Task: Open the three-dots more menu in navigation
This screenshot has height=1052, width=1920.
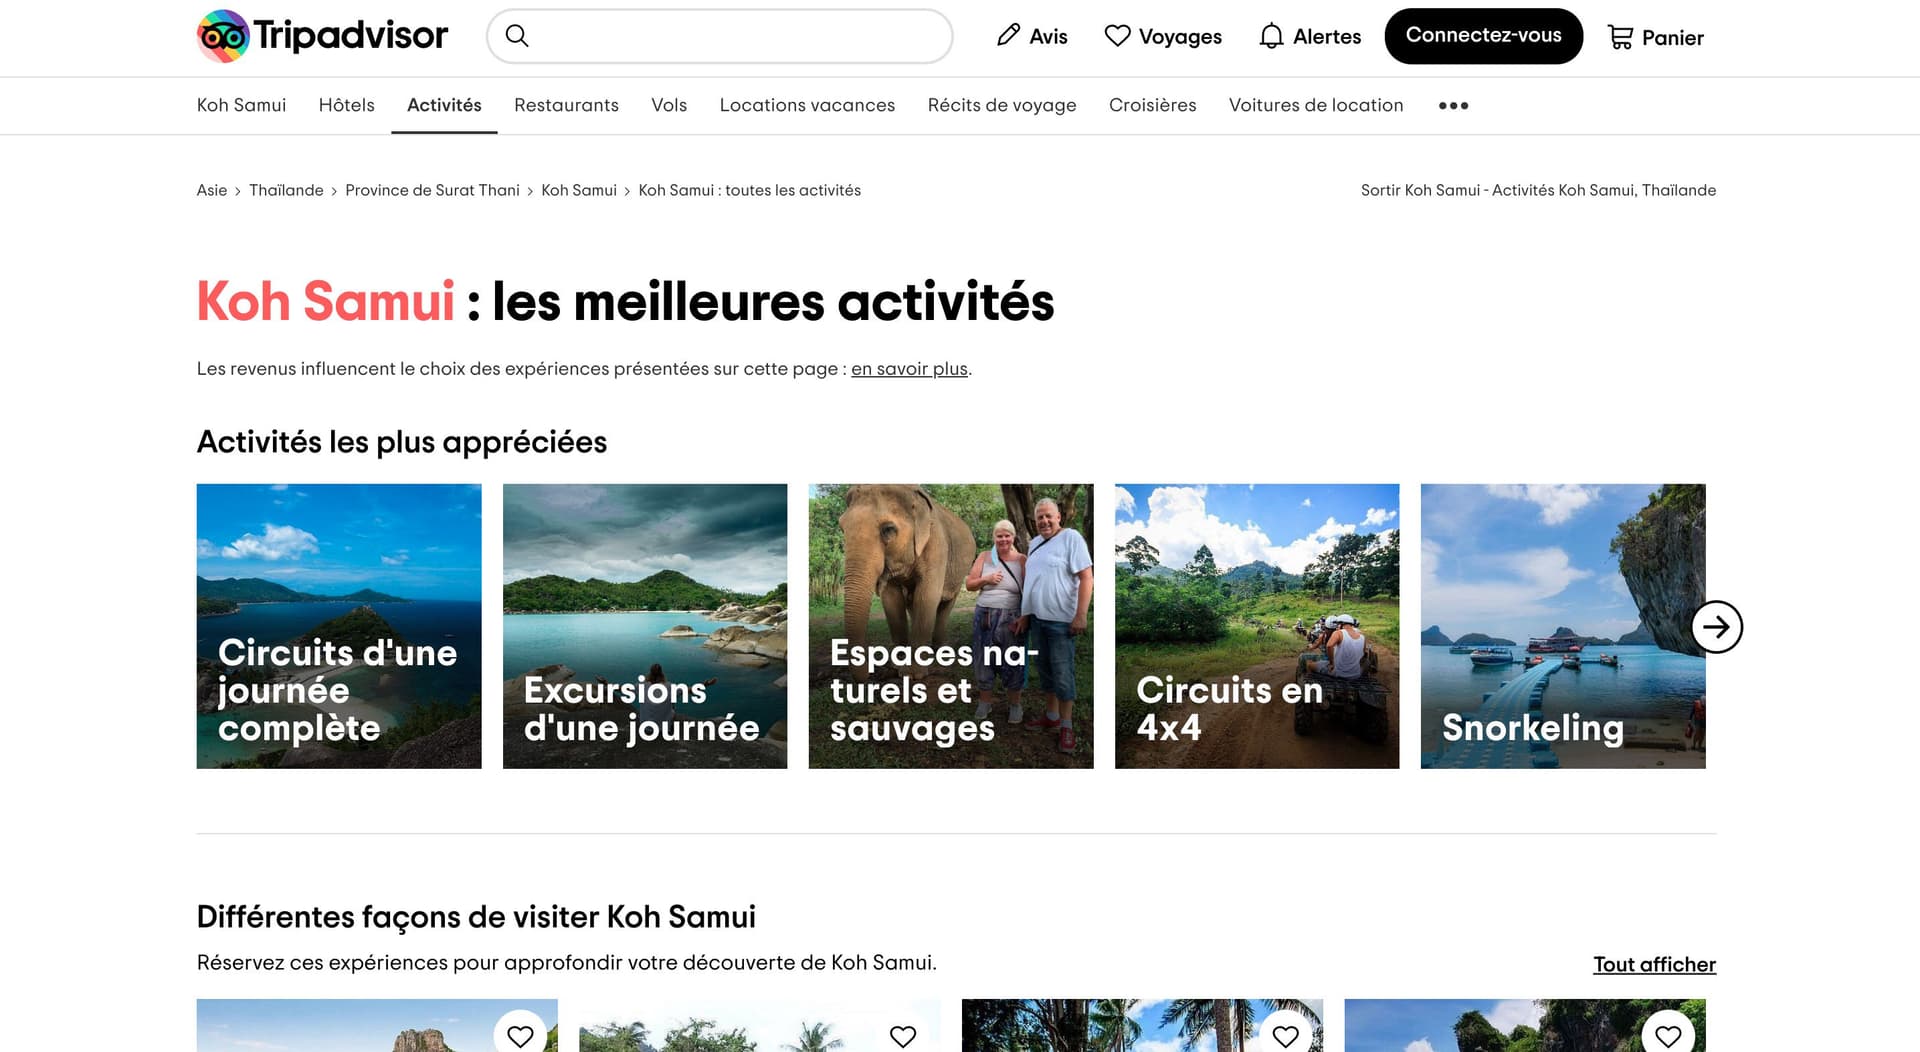Action: pos(1453,105)
